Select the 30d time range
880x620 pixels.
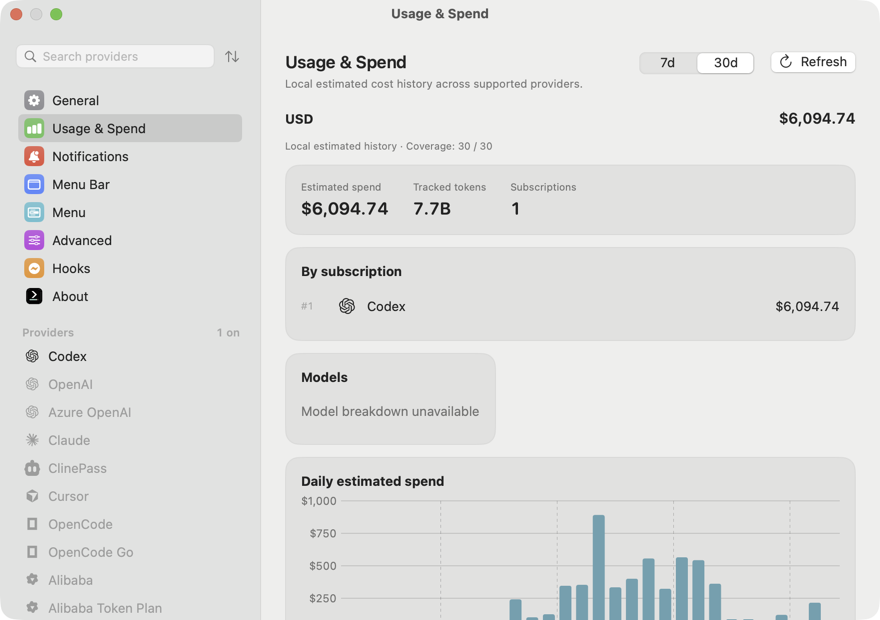[725, 62]
